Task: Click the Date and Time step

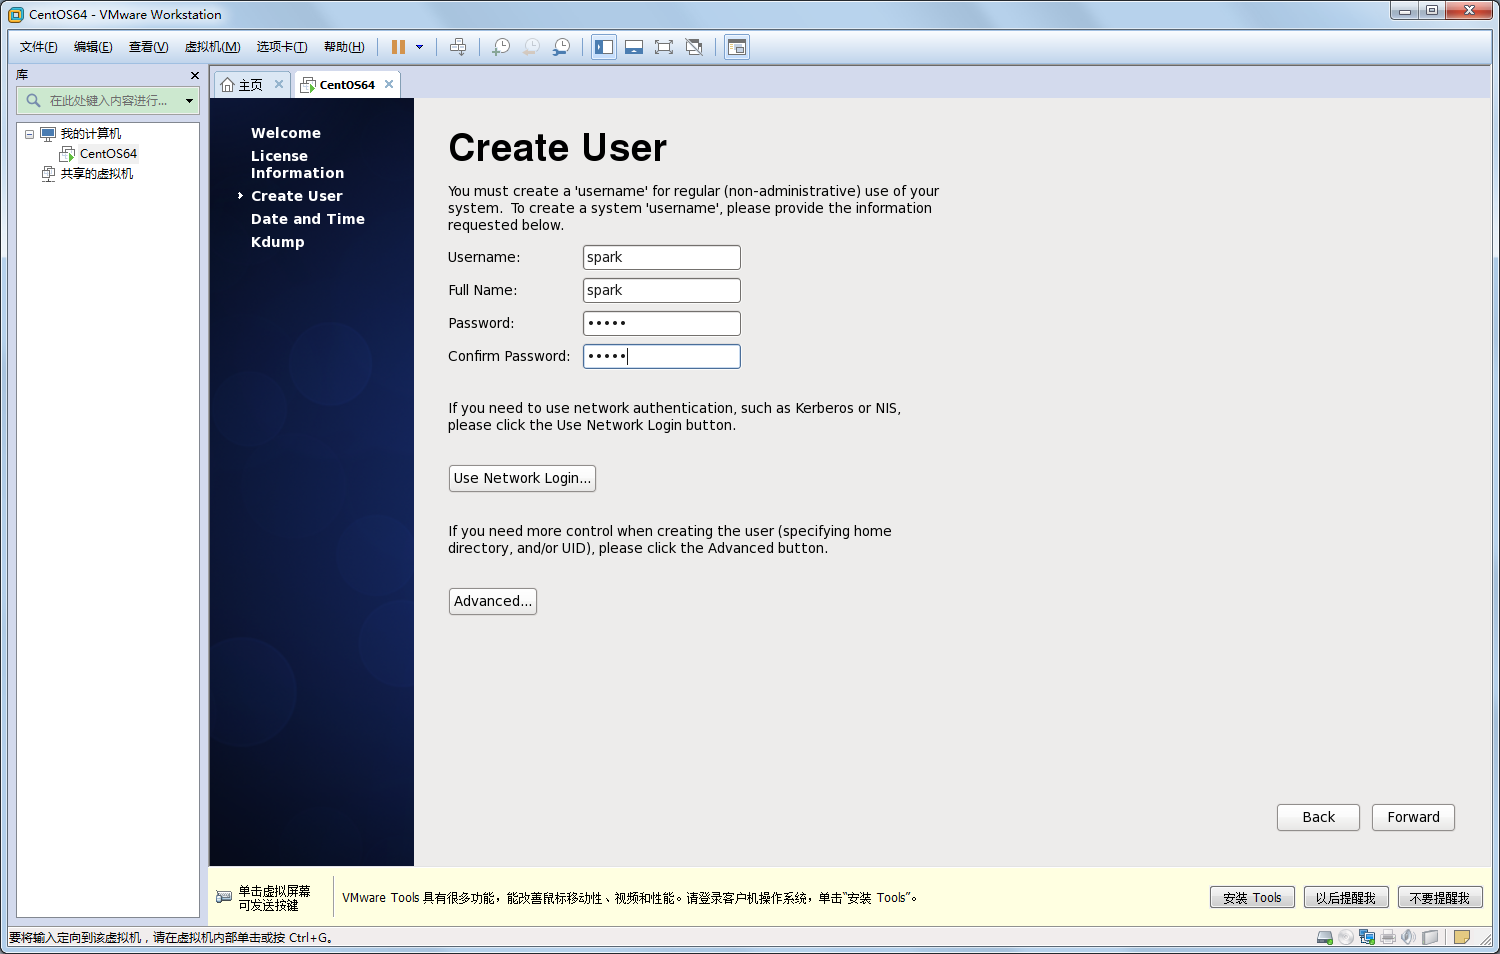Action: coord(307,219)
